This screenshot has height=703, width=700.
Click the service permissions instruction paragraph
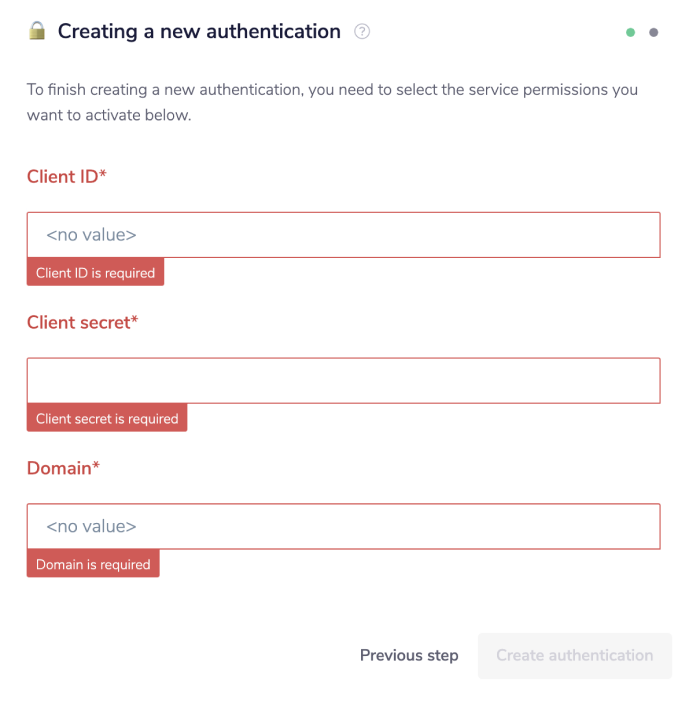point(332,103)
